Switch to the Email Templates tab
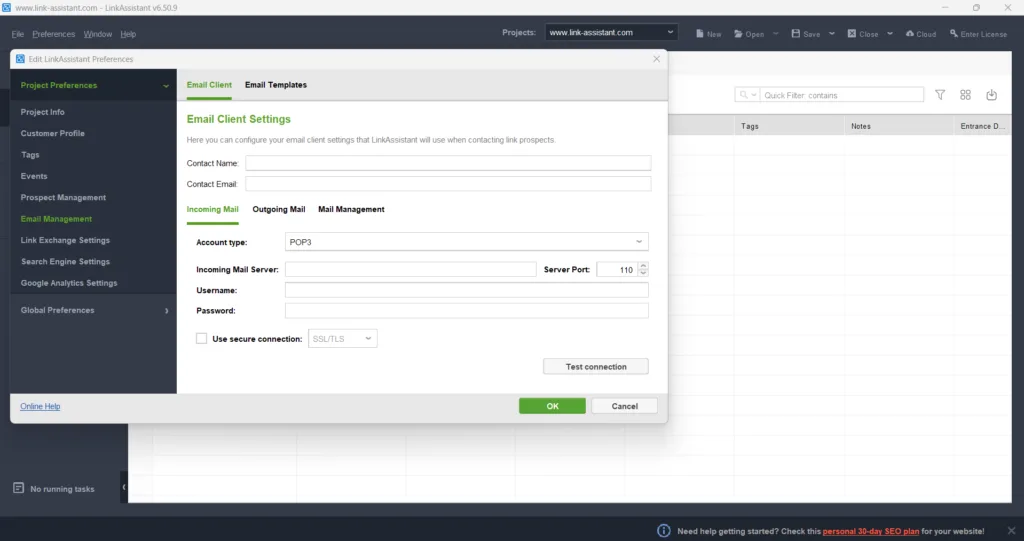 tap(276, 85)
